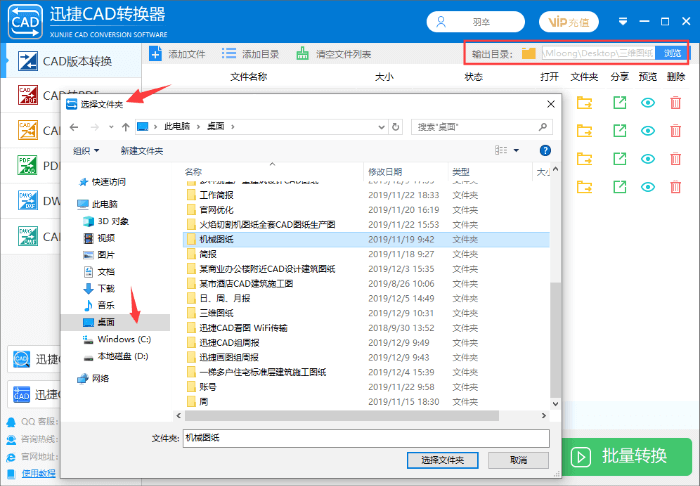Open folder icon for second file row
Screen dimensions: 700x486
584,131
